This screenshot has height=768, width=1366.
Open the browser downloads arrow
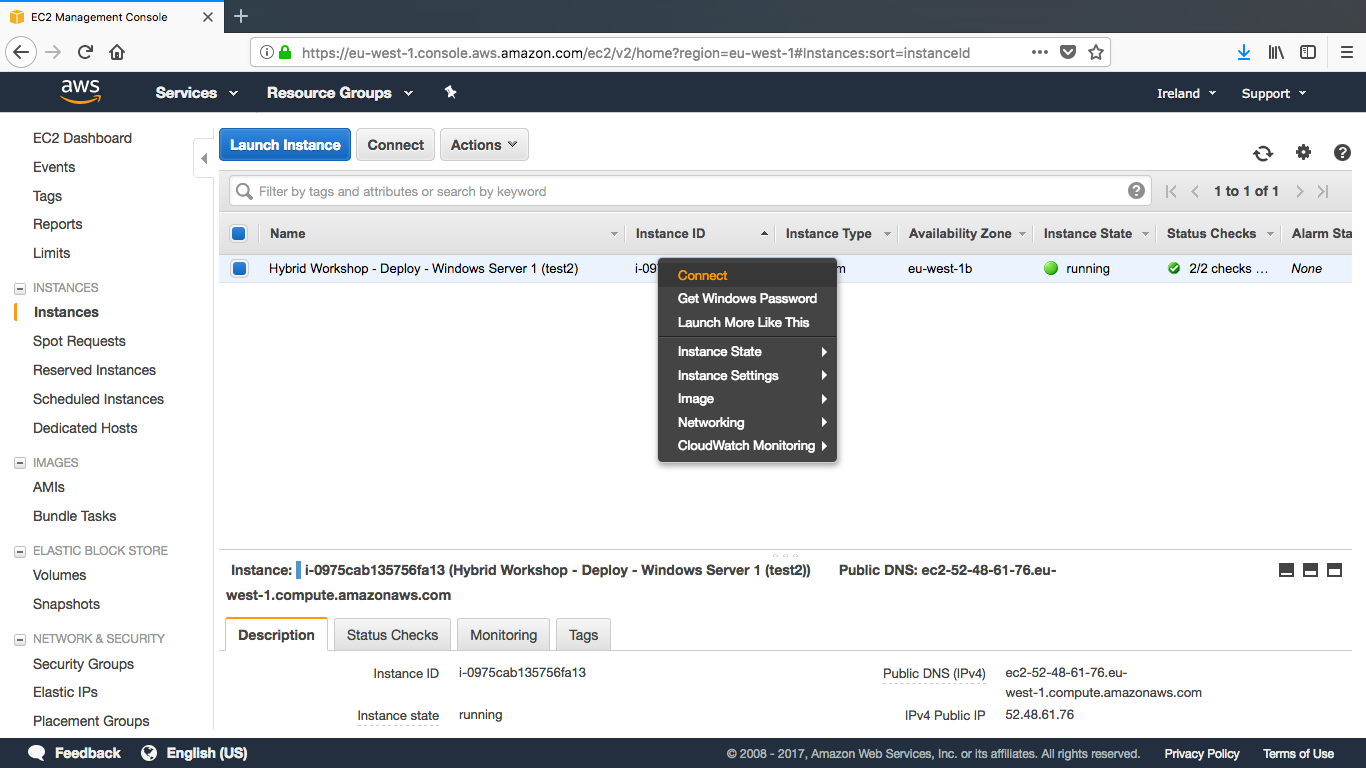coord(1244,52)
